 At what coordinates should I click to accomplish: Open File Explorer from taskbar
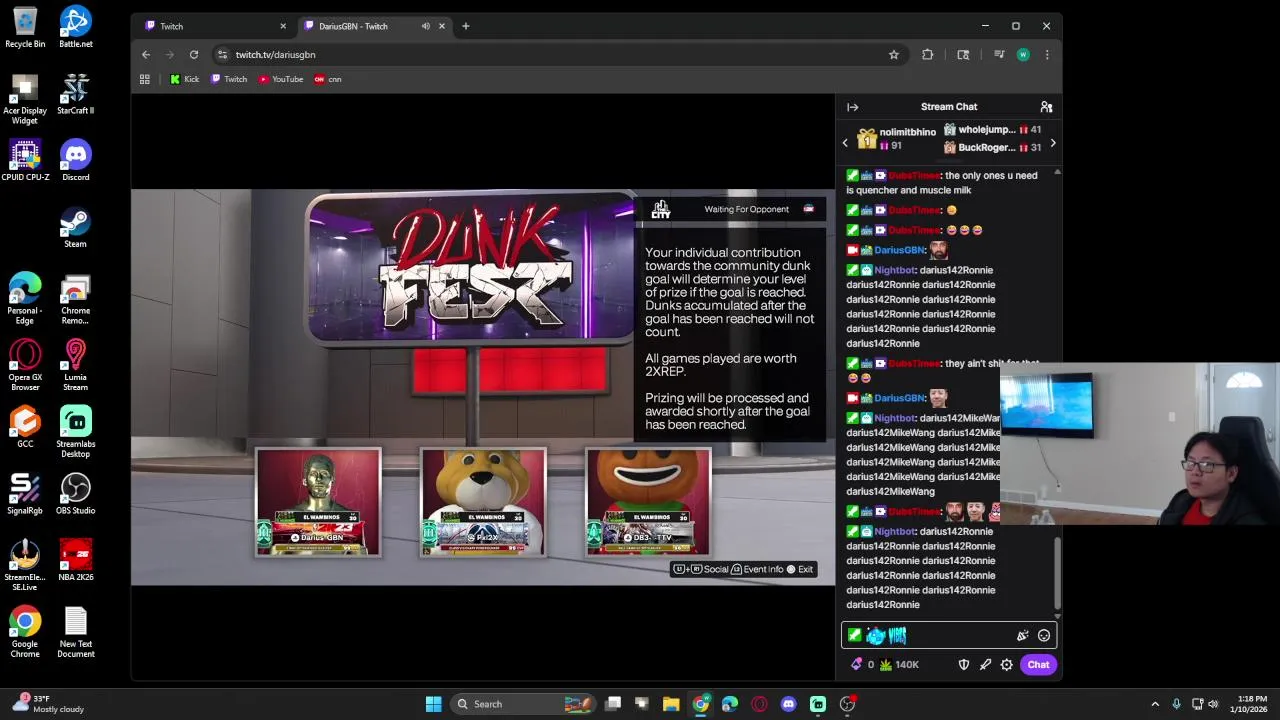click(671, 704)
